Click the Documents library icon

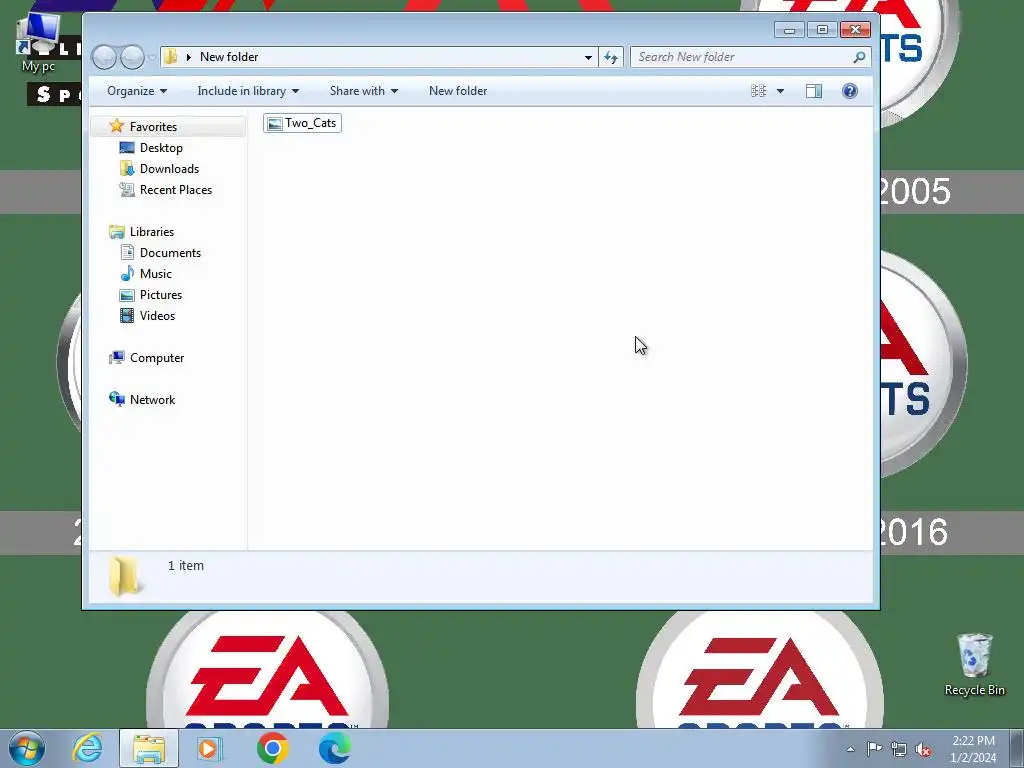(x=127, y=253)
